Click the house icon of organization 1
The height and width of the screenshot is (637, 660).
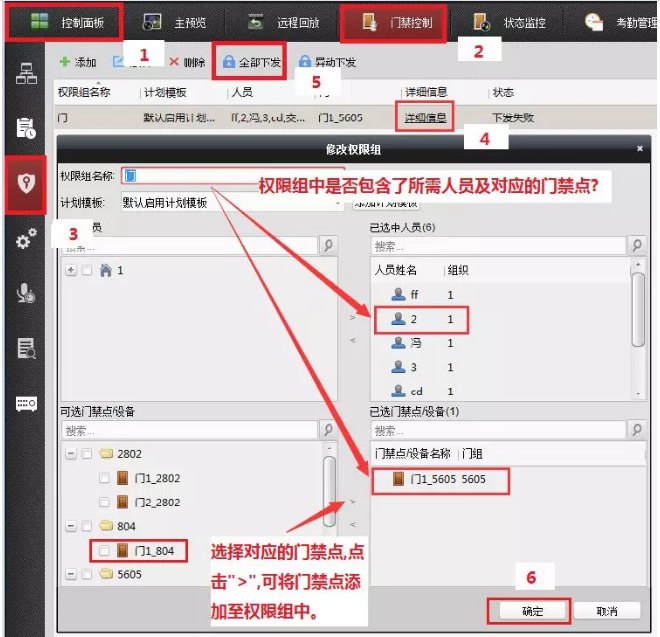click(x=106, y=270)
